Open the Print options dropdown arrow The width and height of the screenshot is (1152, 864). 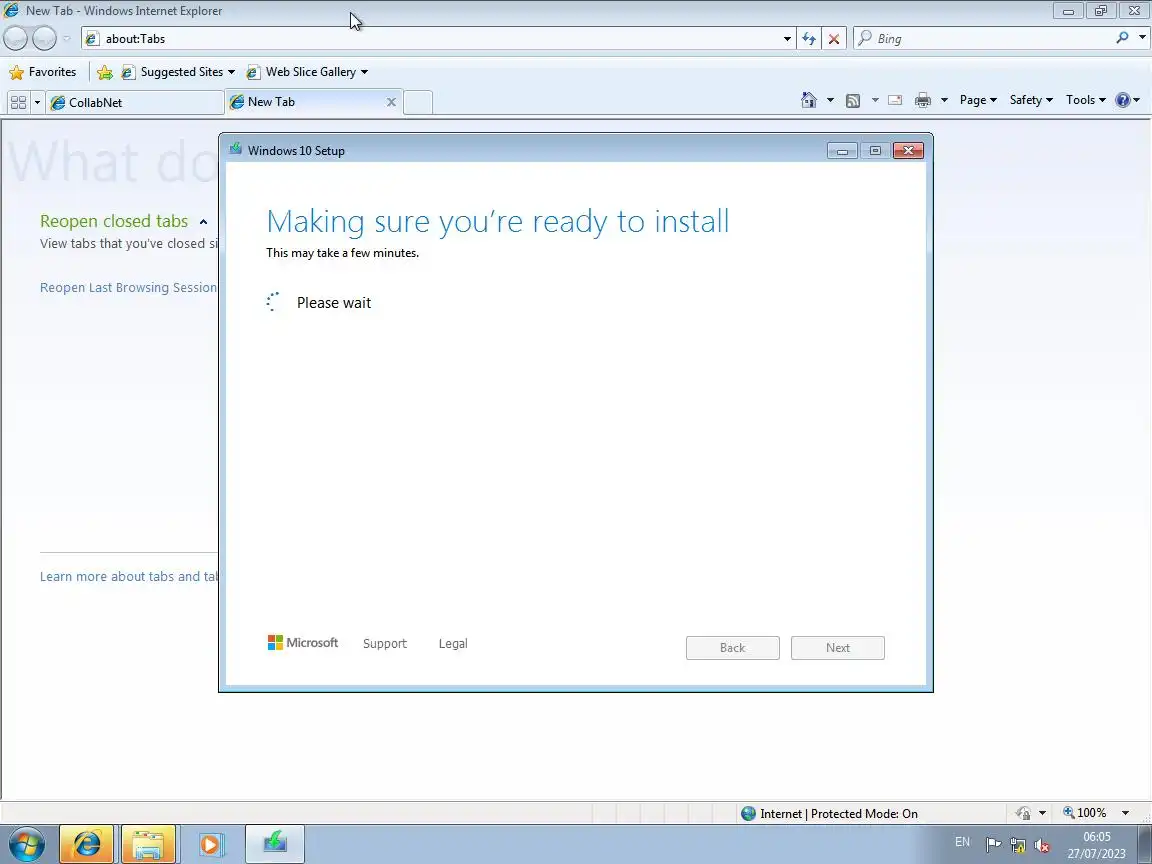(944, 100)
